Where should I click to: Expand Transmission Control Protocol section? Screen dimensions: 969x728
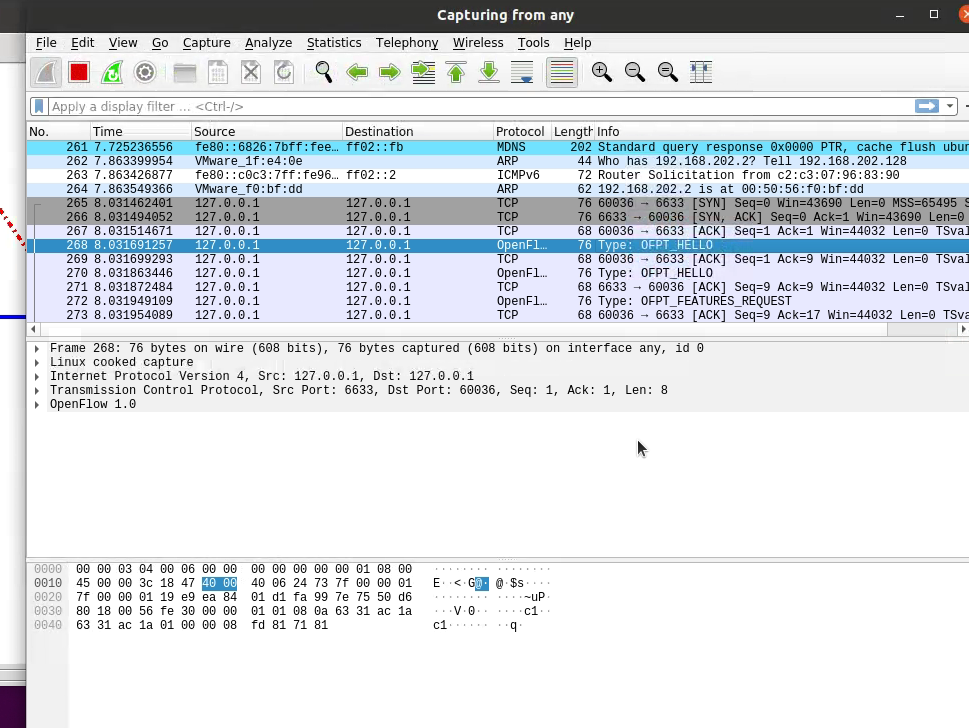tap(37, 391)
